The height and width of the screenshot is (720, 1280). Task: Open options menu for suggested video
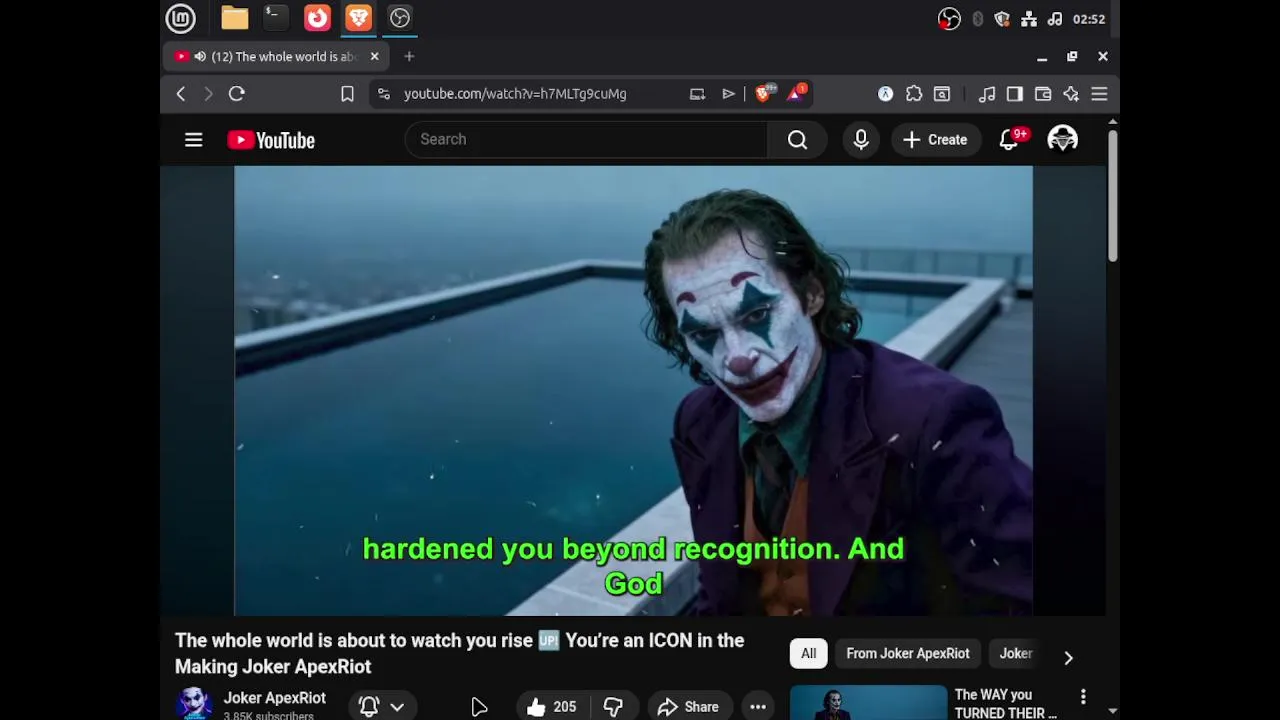tap(1083, 696)
